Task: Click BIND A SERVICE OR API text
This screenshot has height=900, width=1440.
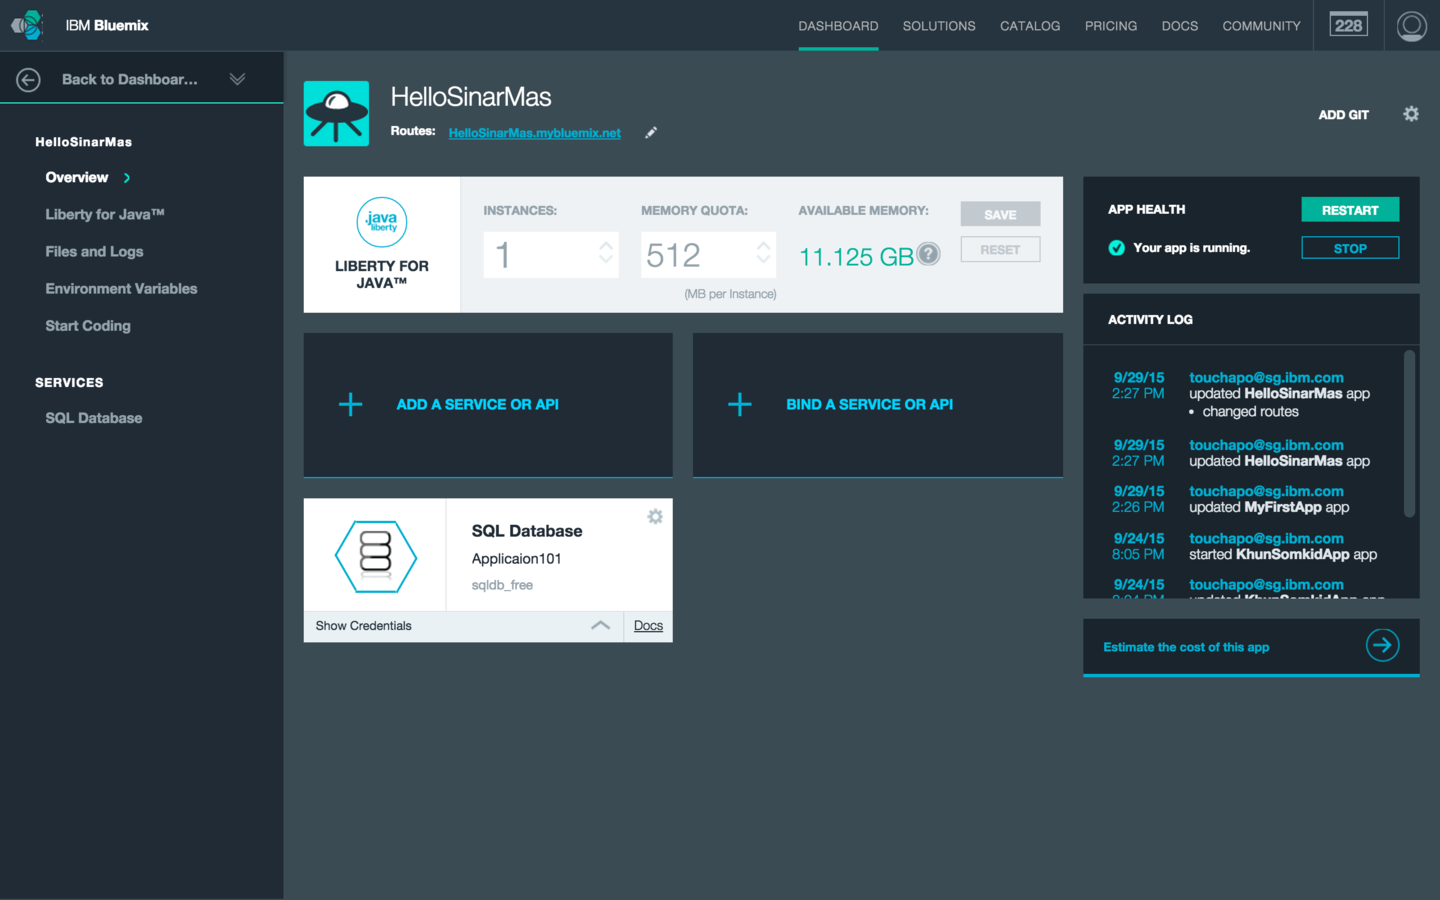Action: click(869, 404)
